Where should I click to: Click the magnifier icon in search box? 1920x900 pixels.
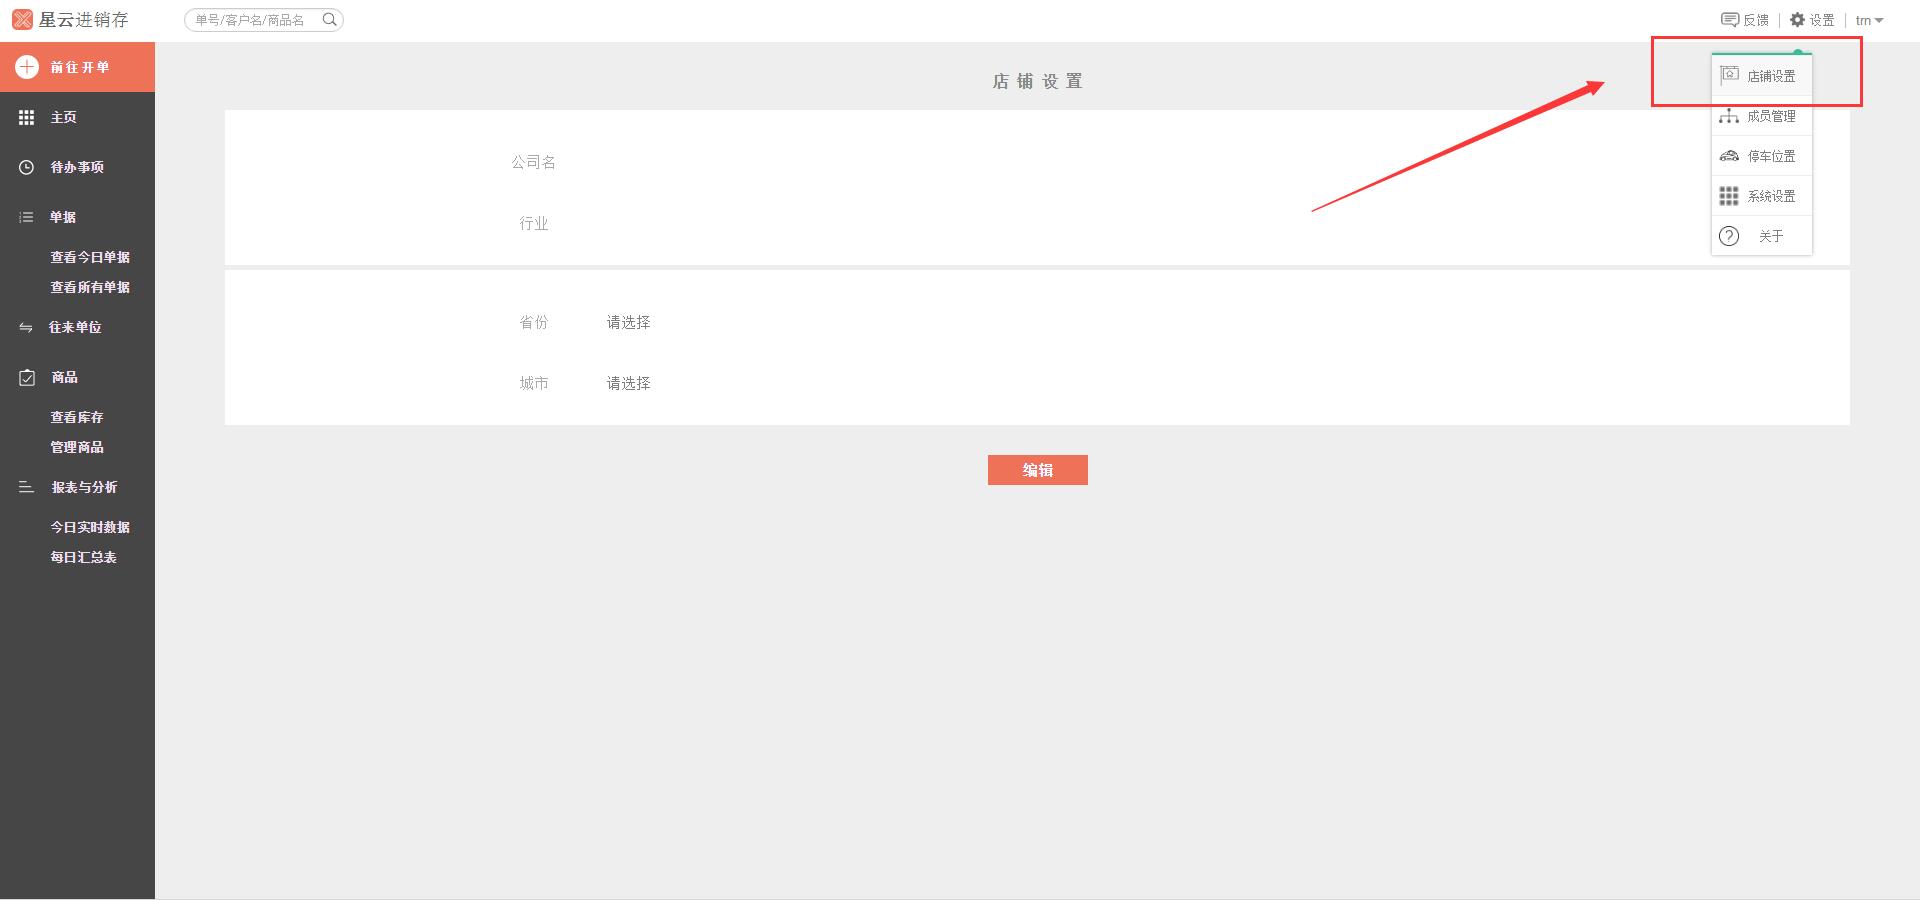click(x=329, y=20)
